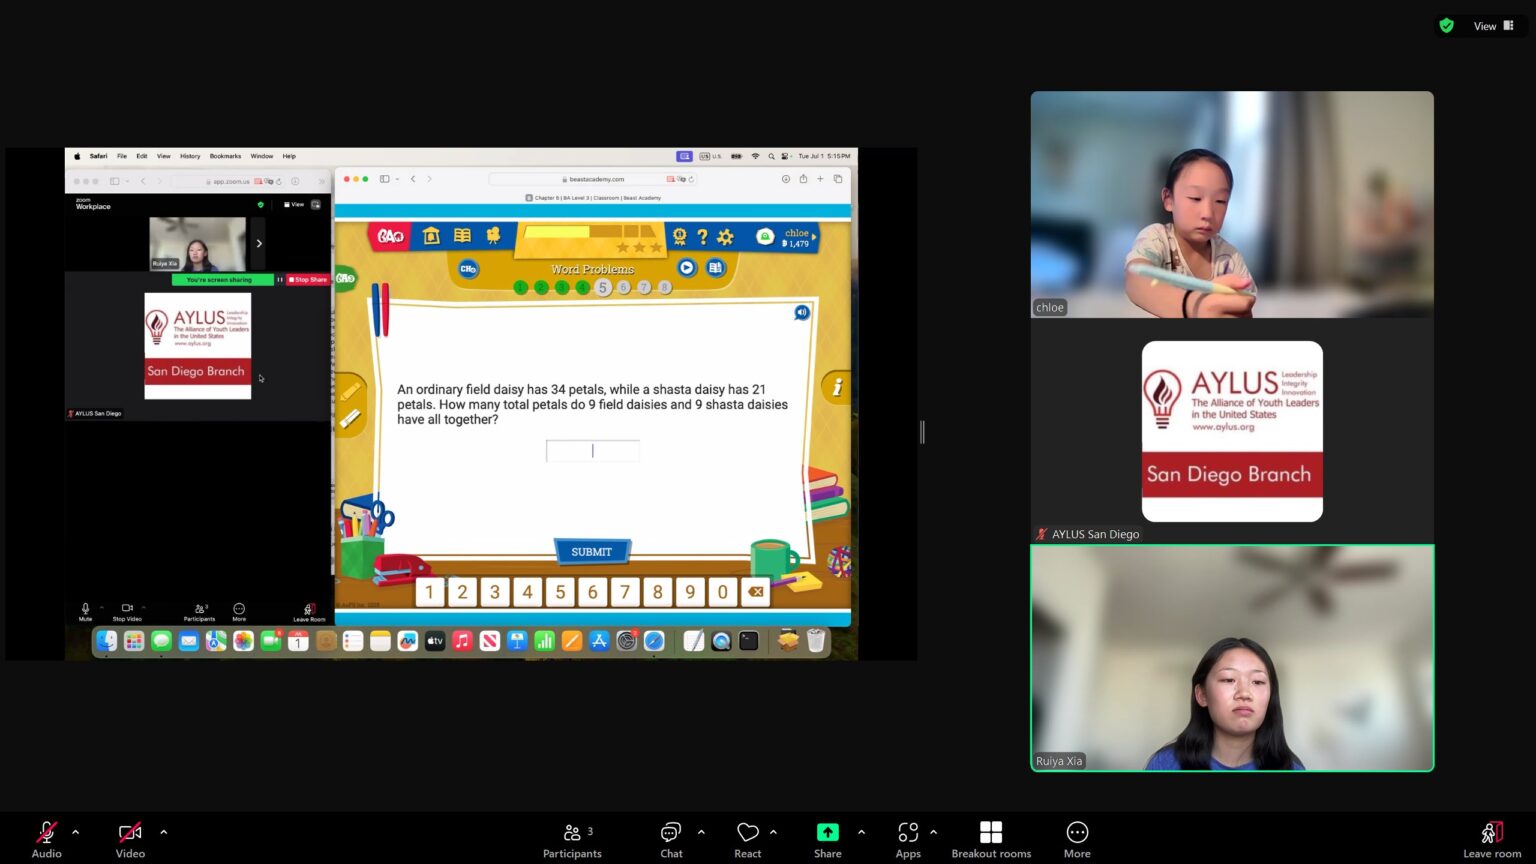Image resolution: width=1536 pixels, height=864 pixels.
Task: Open the video camera icon in Beast Academy
Action: tap(493, 236)
